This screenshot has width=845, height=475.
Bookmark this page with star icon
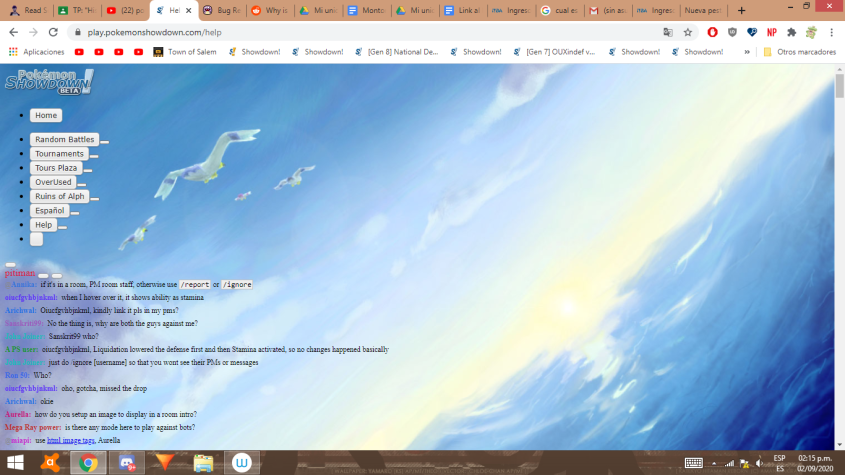point(688,32)
